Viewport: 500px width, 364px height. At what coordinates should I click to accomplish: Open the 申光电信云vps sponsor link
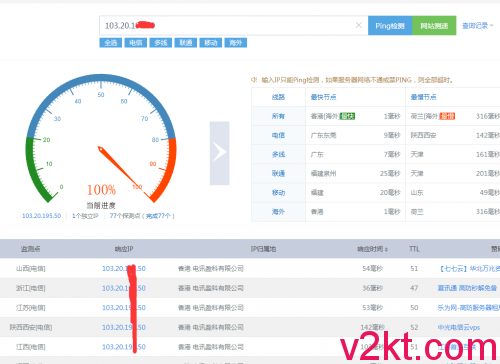(x=459, y=328)
